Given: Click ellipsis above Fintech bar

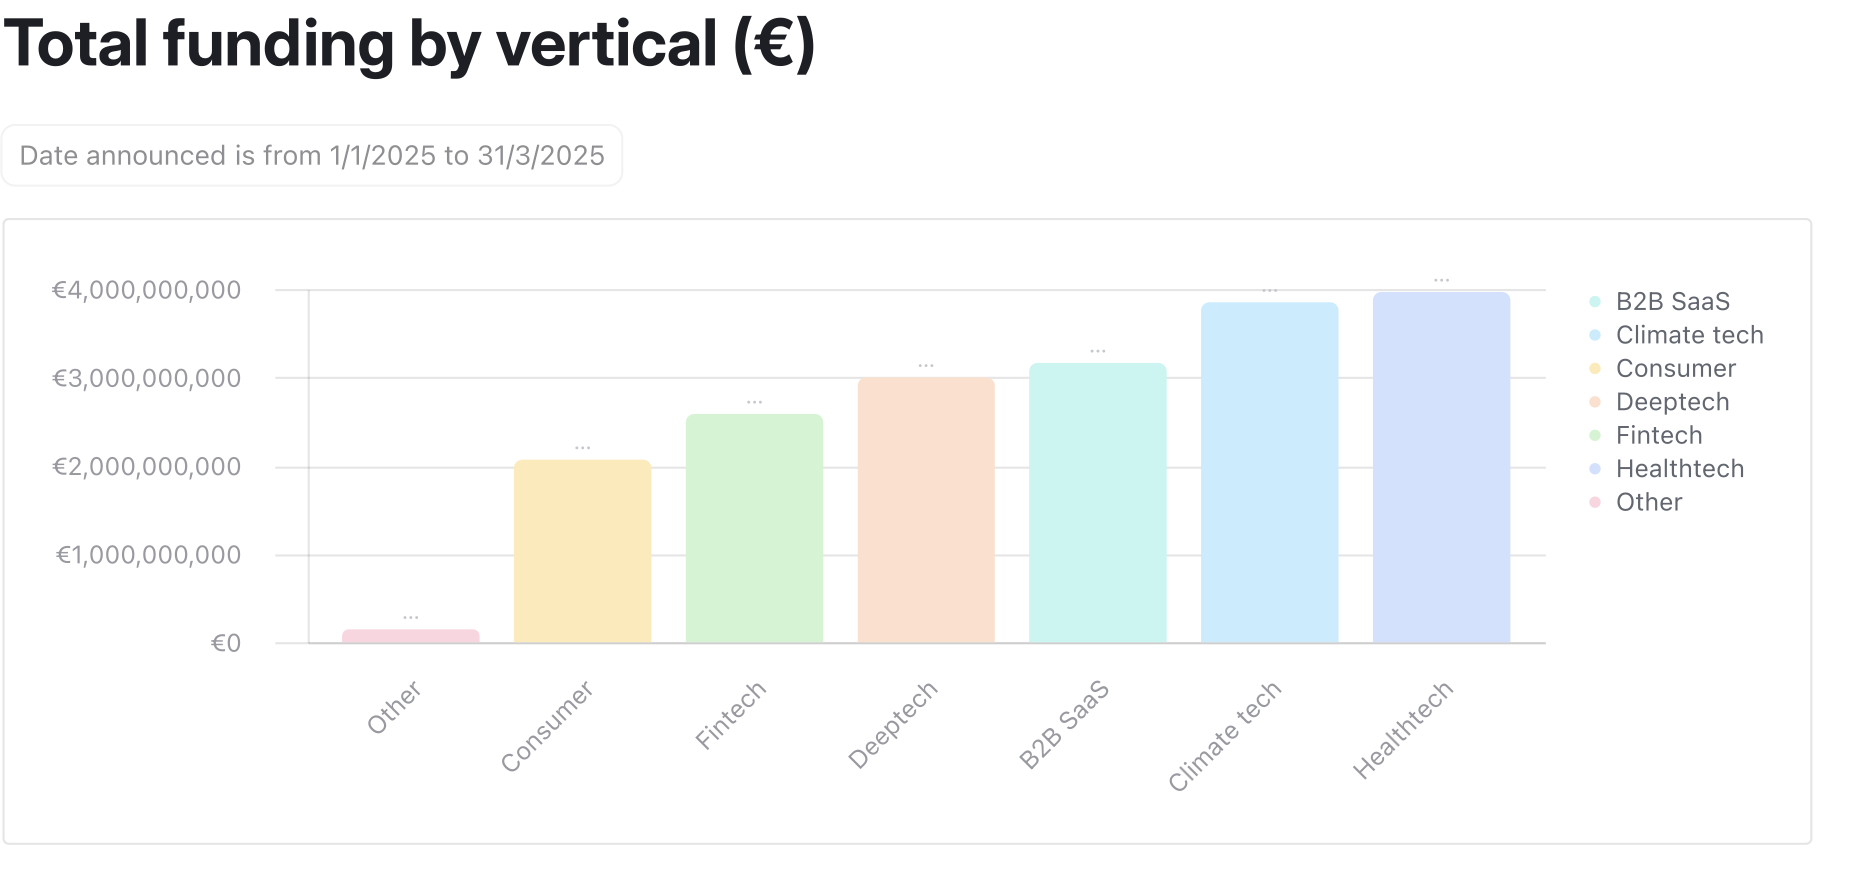Looking at the screenshot, I should point(754,402).
